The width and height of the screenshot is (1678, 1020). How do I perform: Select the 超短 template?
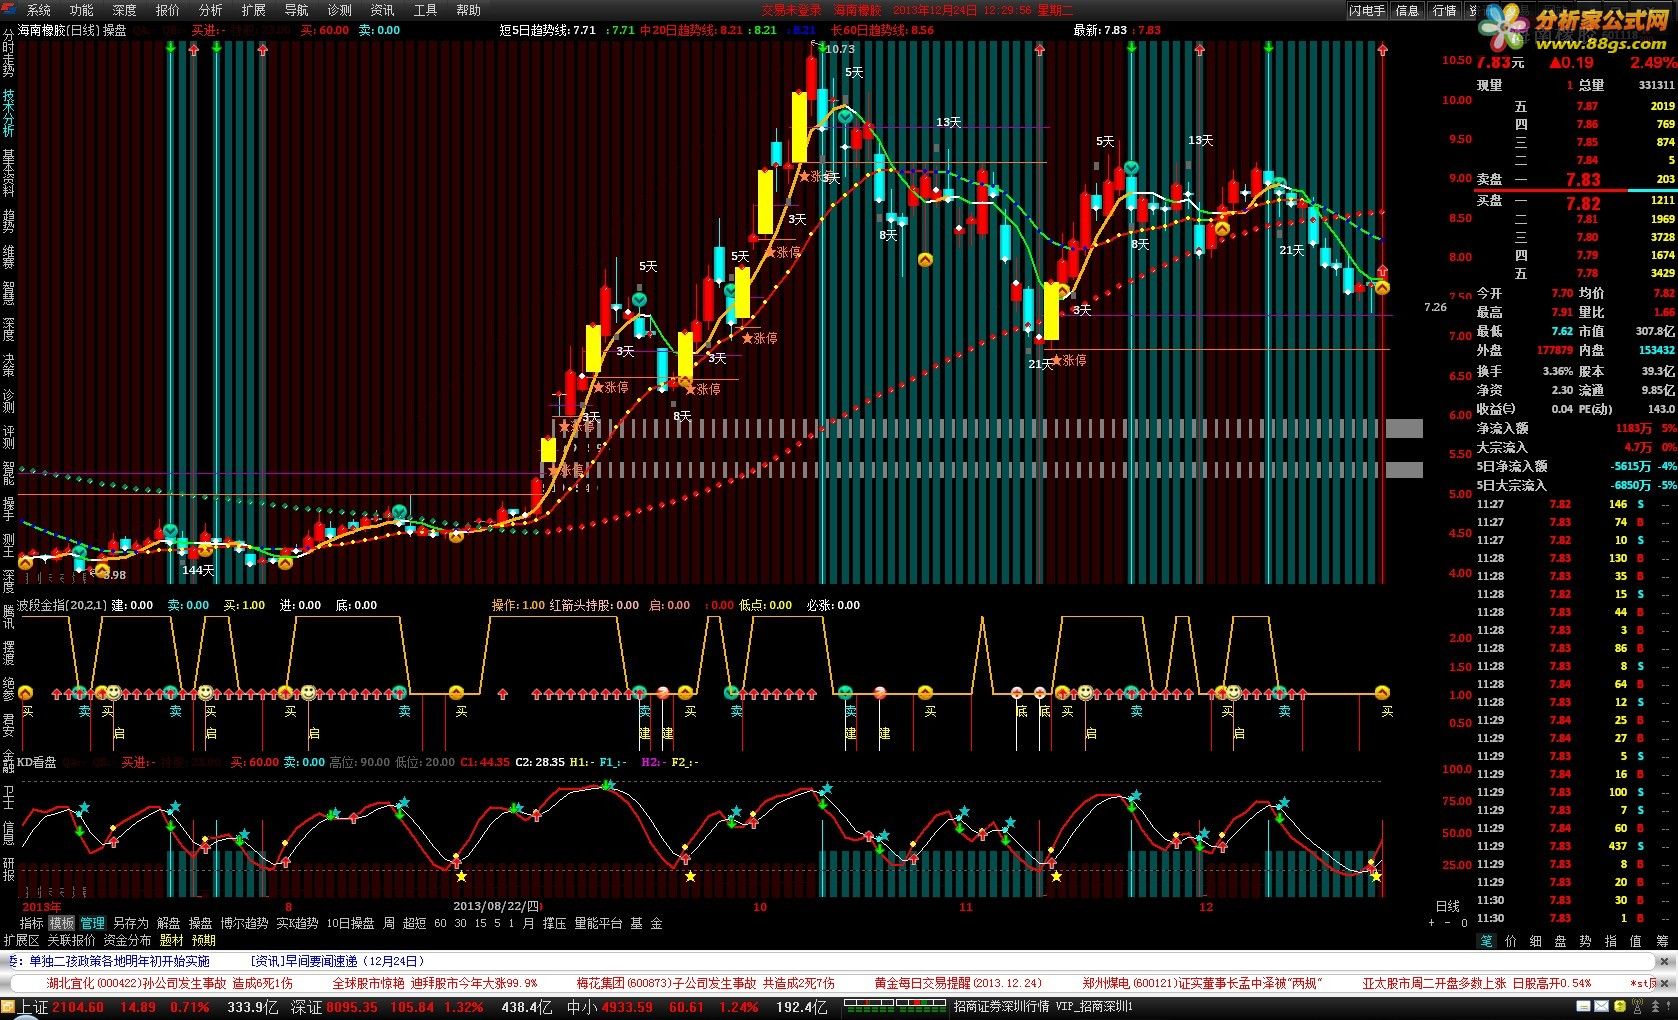pos(415,923)
